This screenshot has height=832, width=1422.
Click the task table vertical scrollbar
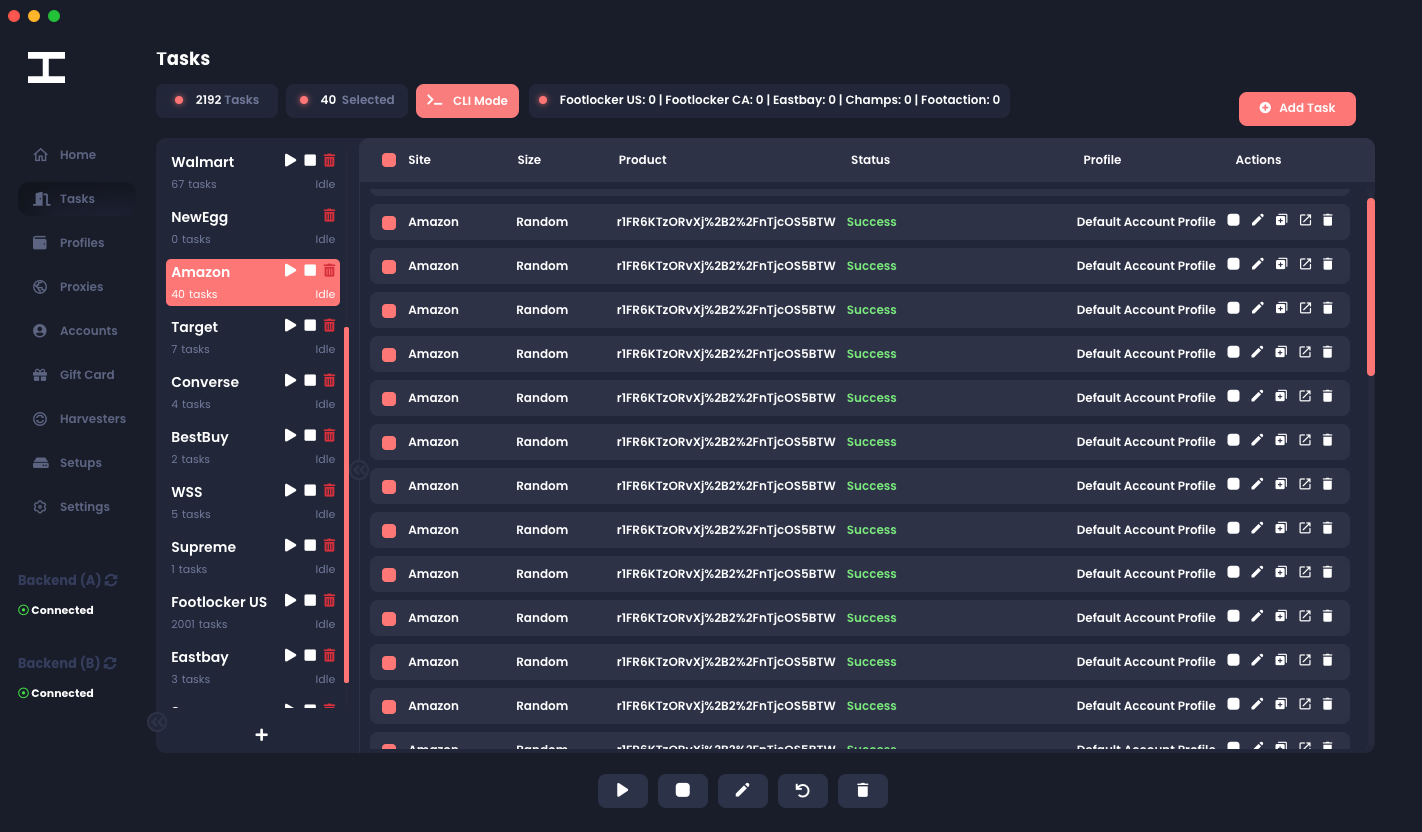click(1370, 288)
